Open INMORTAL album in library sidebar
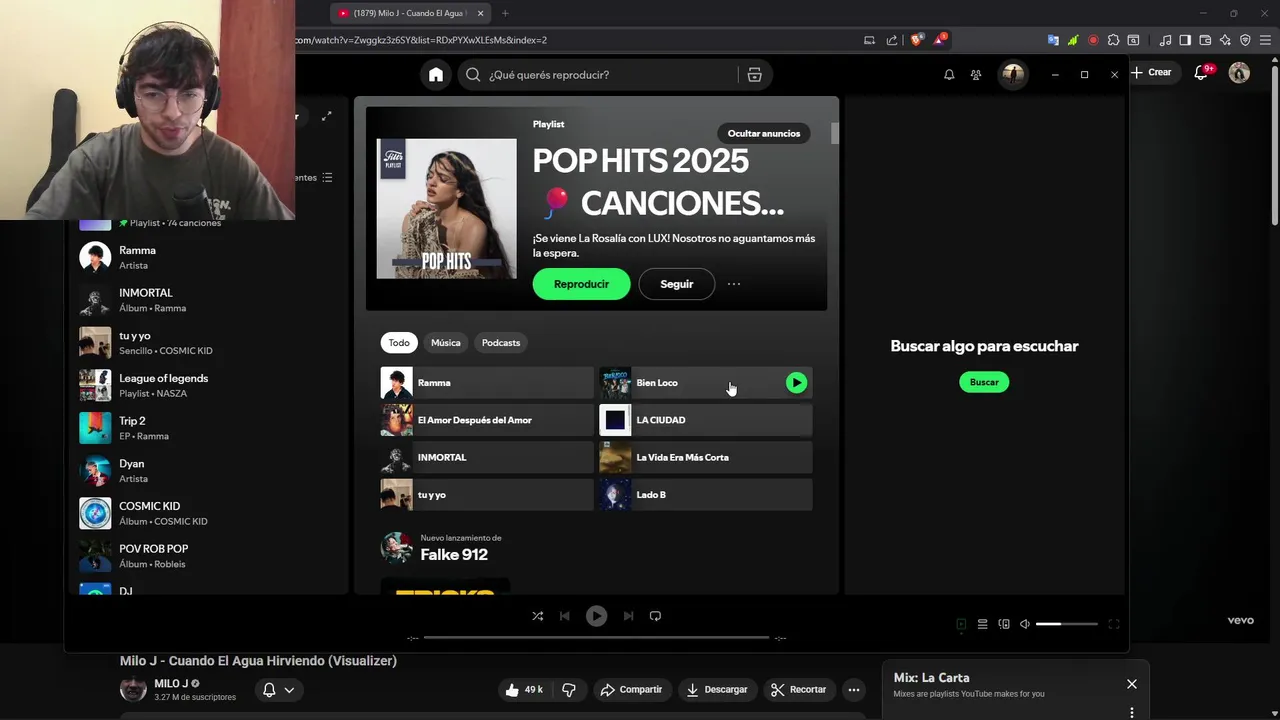The image size is (1280, 720). click(x=208, y=300)
